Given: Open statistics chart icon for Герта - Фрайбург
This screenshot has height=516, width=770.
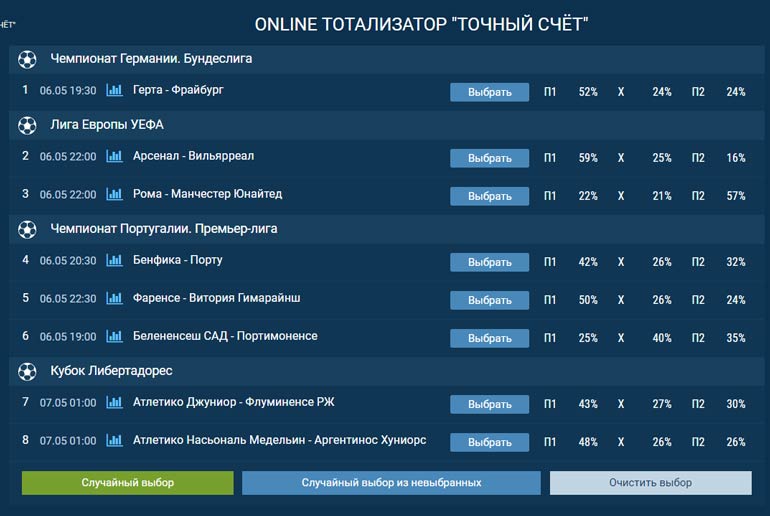Looking at the screenshot, I should coord(114,91).
